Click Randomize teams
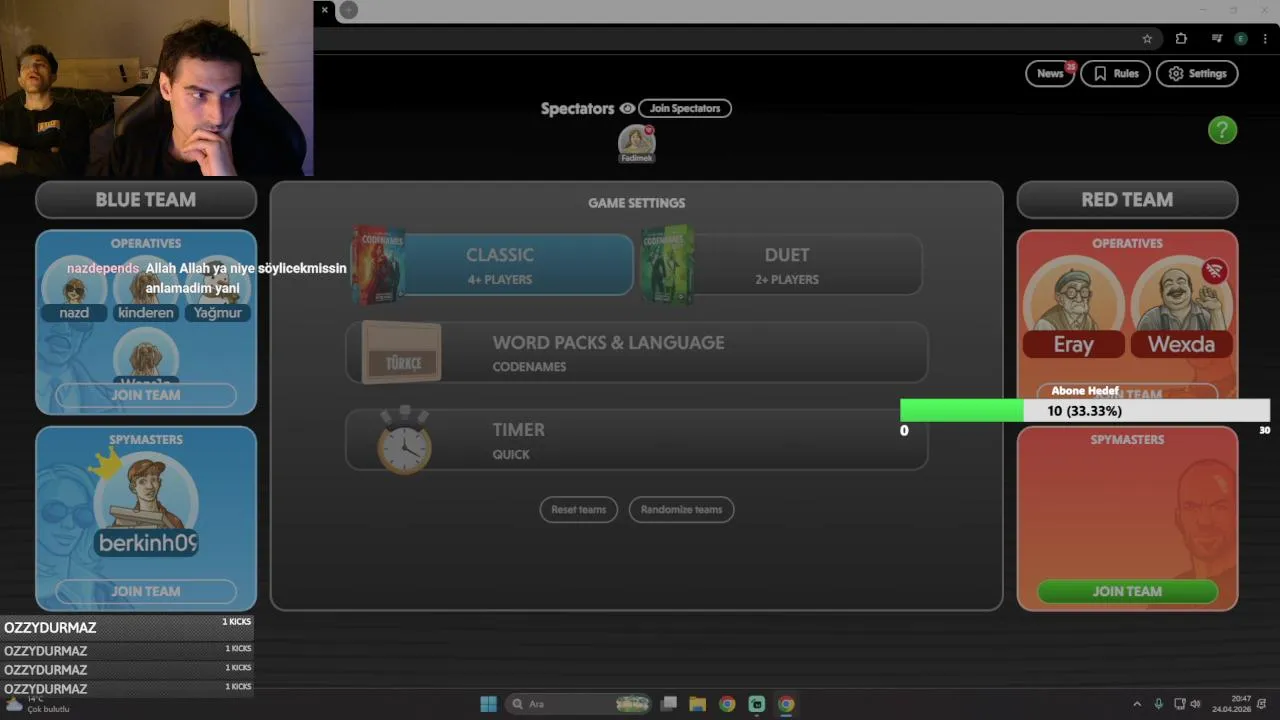This screenshot has width=1280, height=720. 681,509
